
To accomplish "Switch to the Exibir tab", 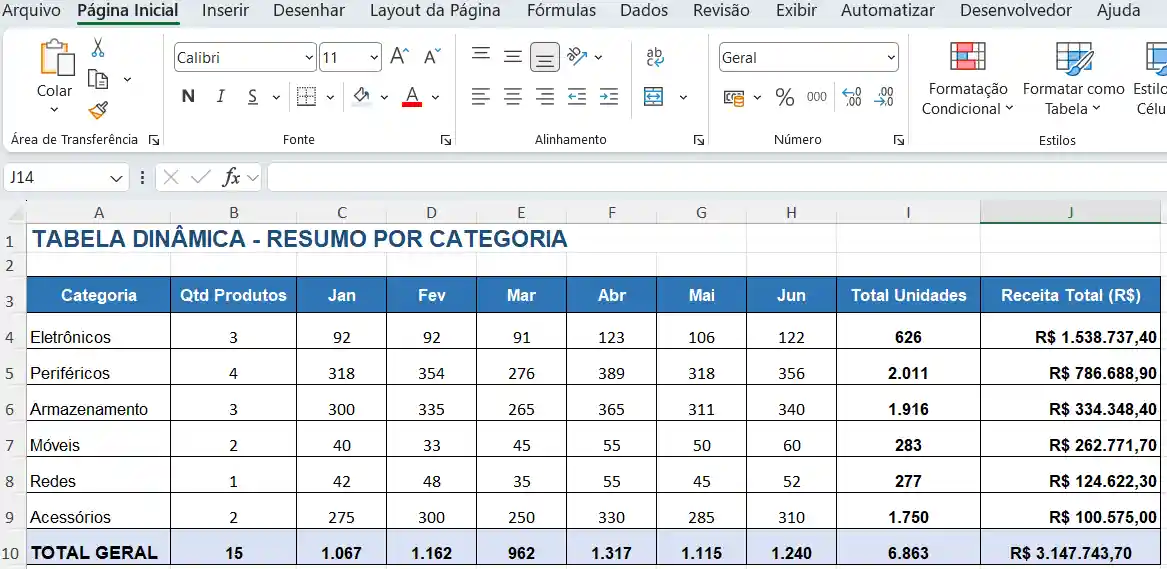I will [796, 10].
